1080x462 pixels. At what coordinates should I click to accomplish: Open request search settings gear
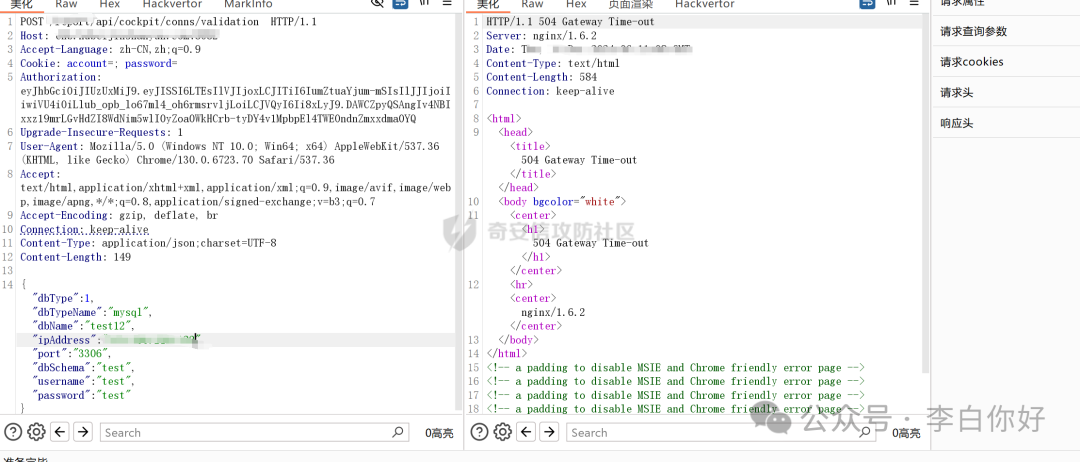[x=36, y=432]
